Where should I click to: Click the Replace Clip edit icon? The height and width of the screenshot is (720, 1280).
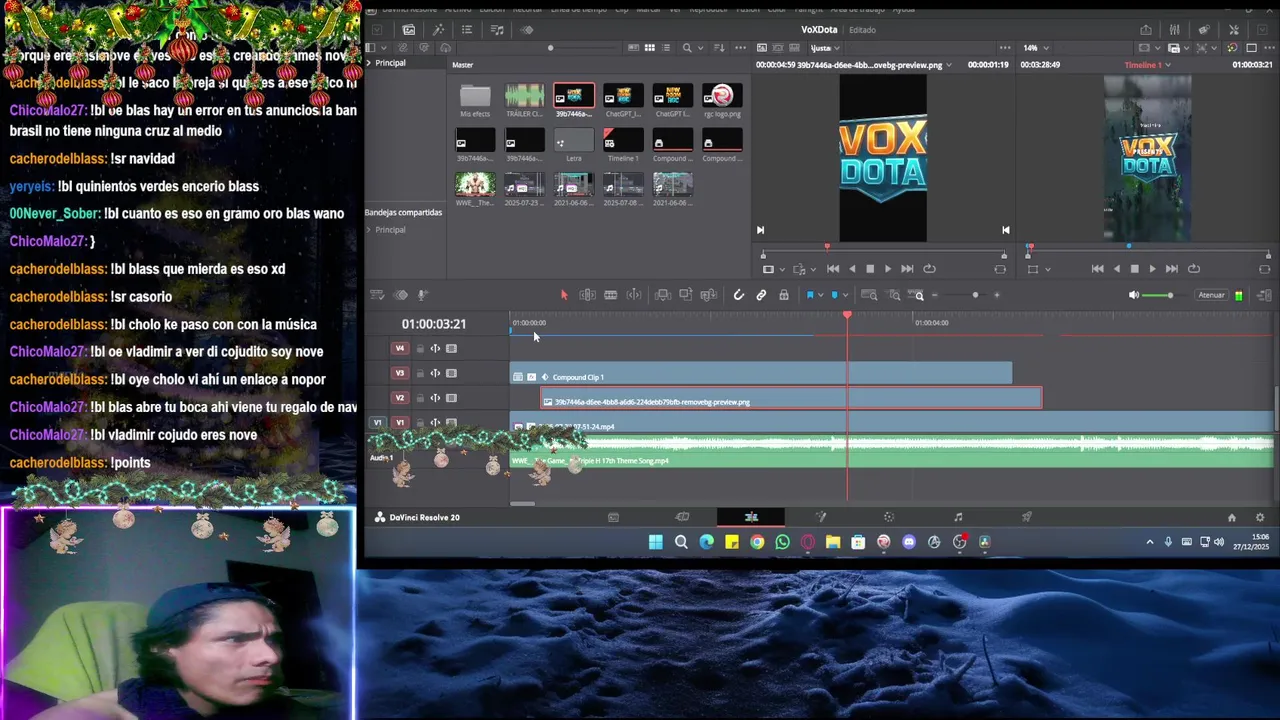pyautogui.click(x=709, y=295)
